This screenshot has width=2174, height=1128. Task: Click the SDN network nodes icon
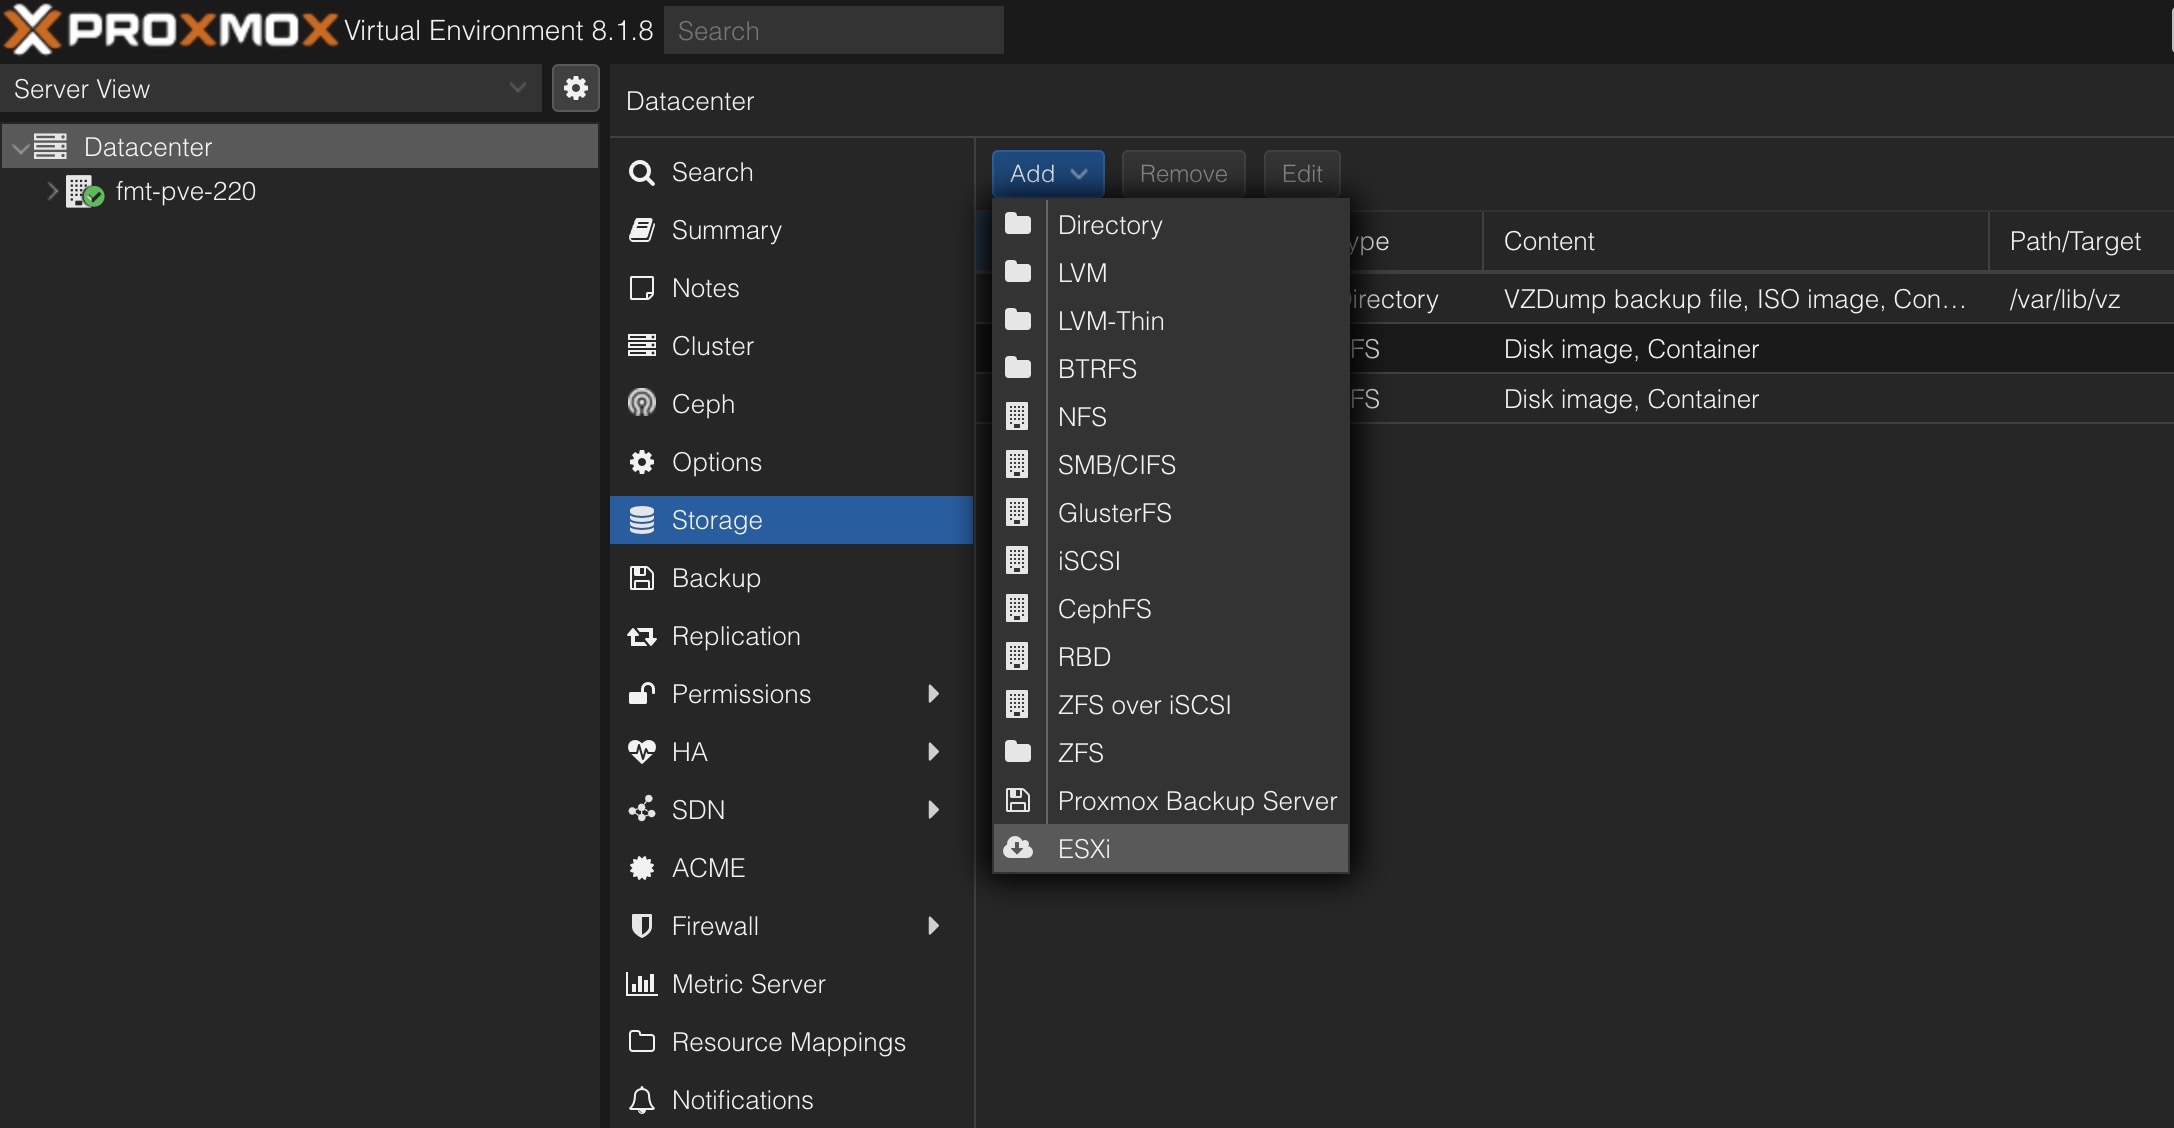click(641, 809)
